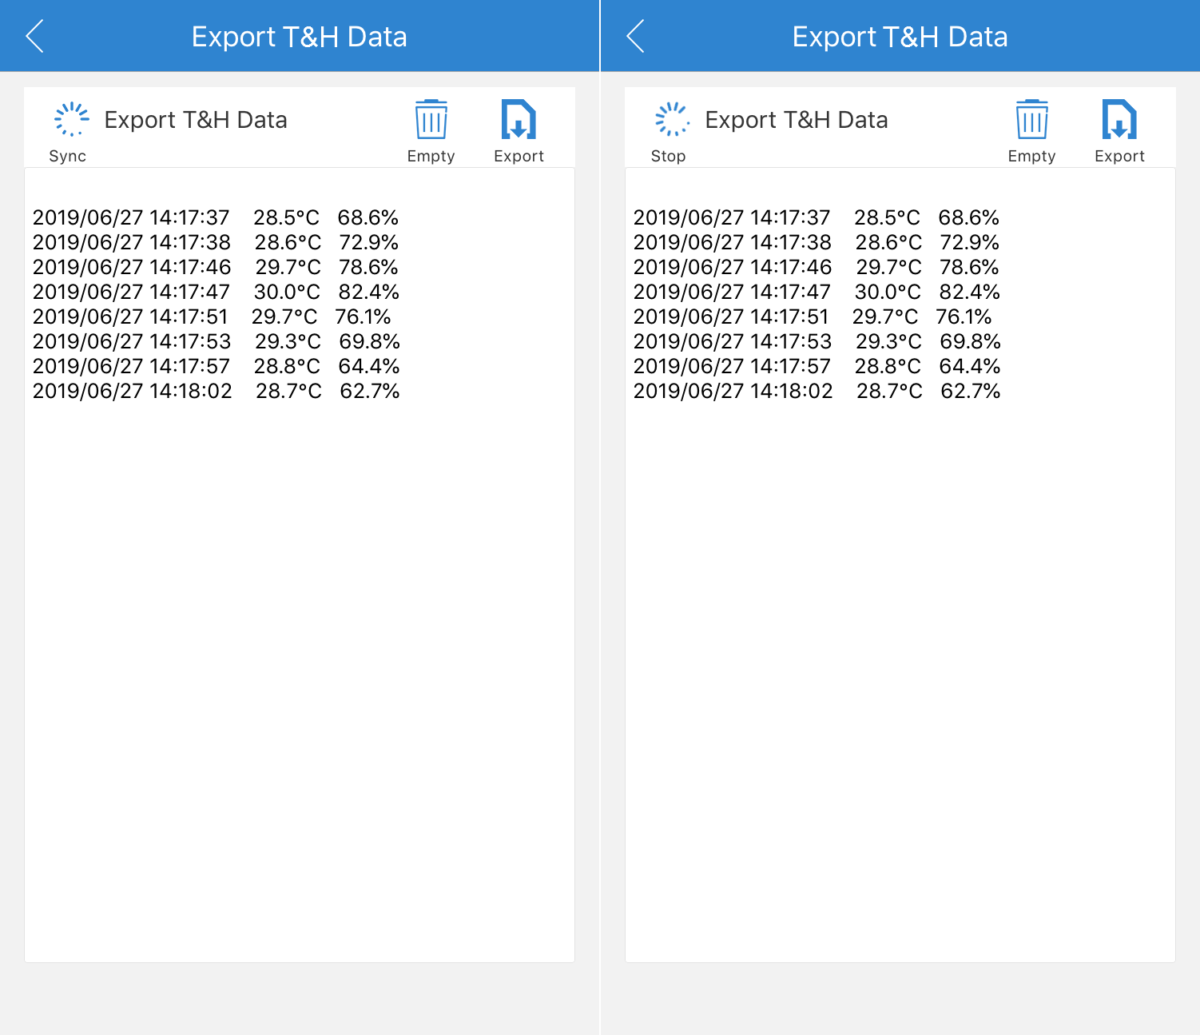Click the Empty trash icon in right panel
The image size is (1200, 1035).
(x=1031, y=120)
